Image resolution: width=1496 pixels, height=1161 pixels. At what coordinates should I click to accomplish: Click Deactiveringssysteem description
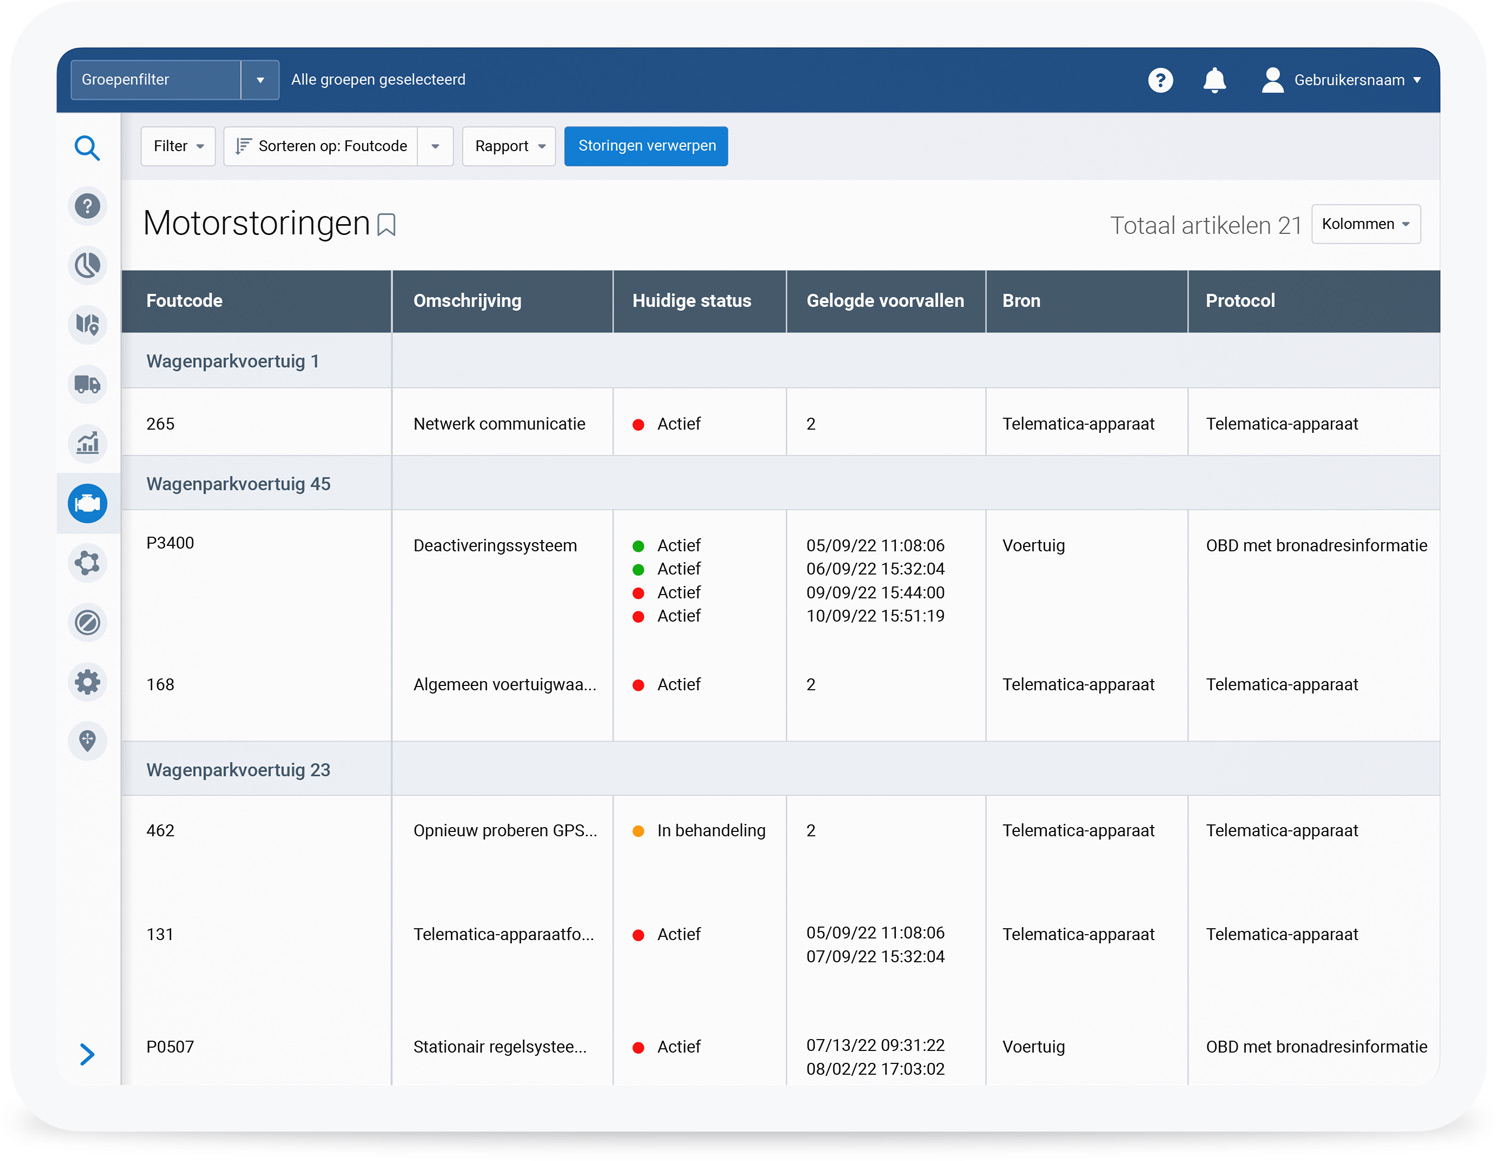(x=495, y=546)
